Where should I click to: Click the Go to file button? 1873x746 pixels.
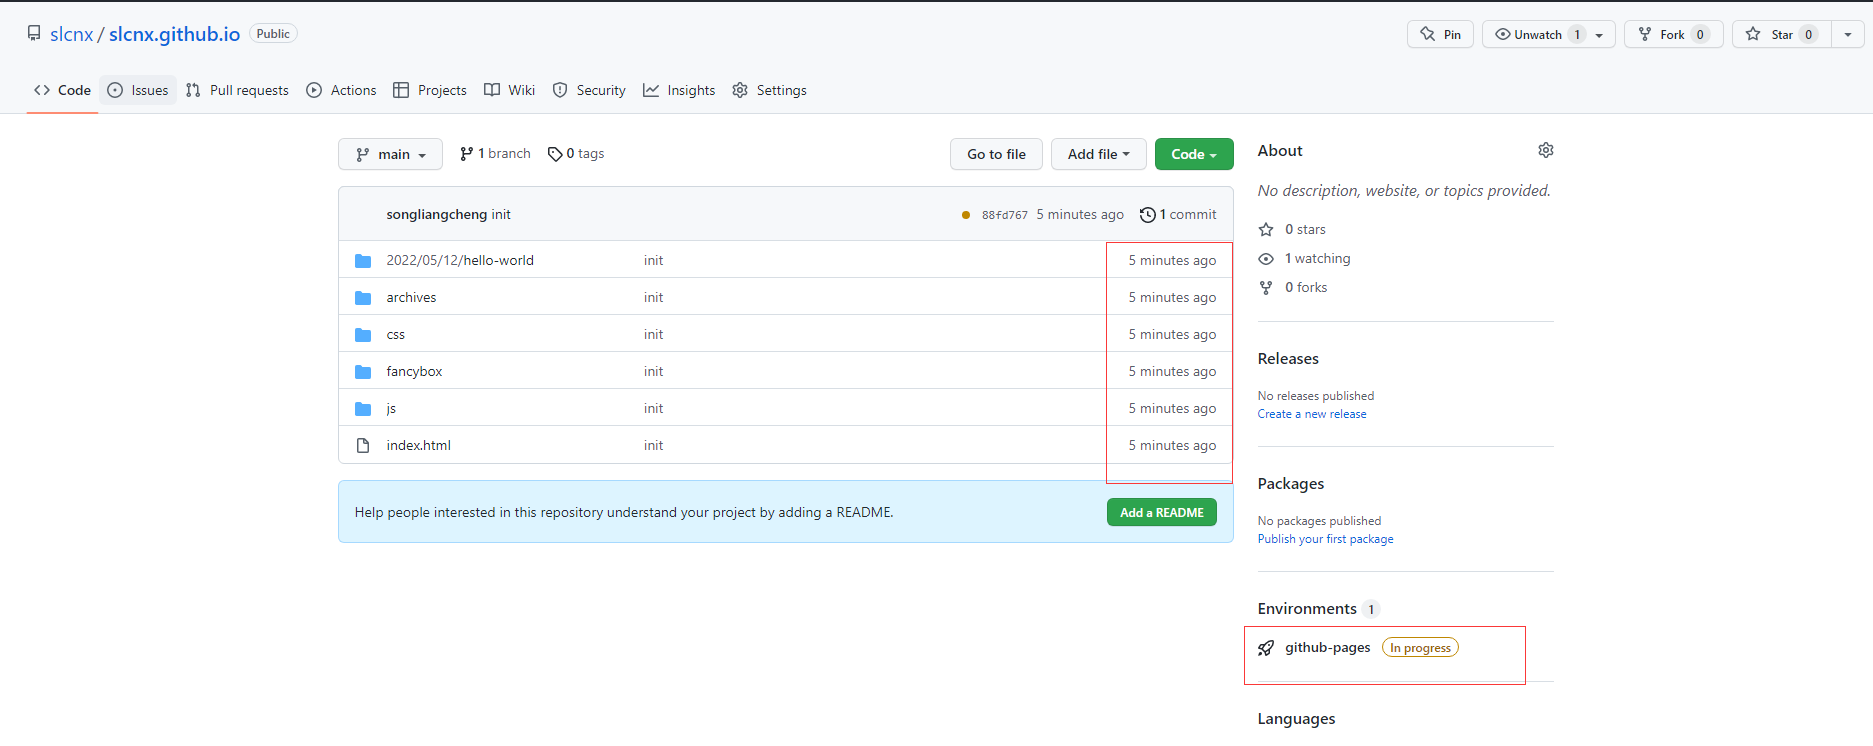pos(996,154)
